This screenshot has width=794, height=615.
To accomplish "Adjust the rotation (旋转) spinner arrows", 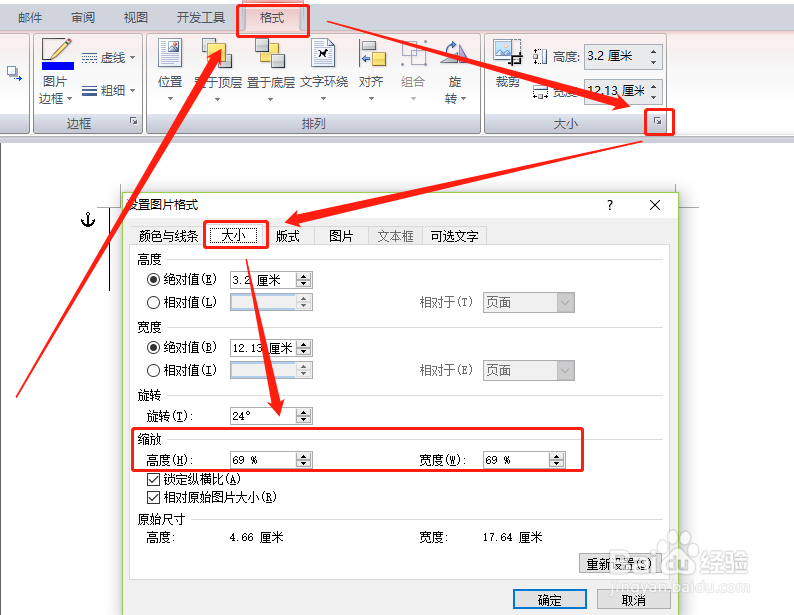I will 304,416.
